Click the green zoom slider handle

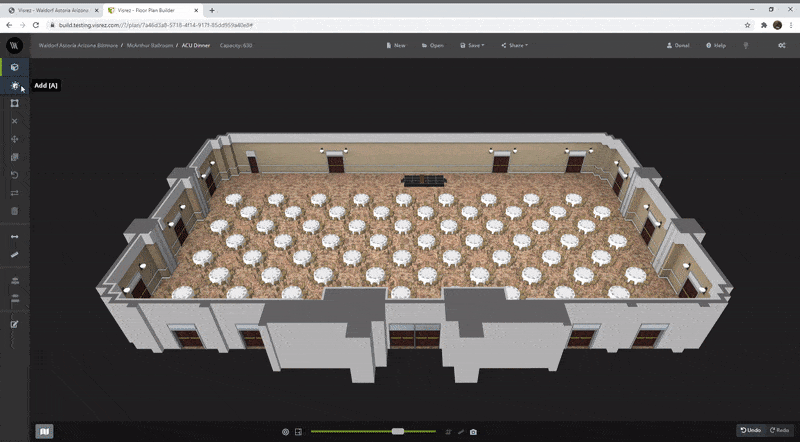(x=398, y=432)
